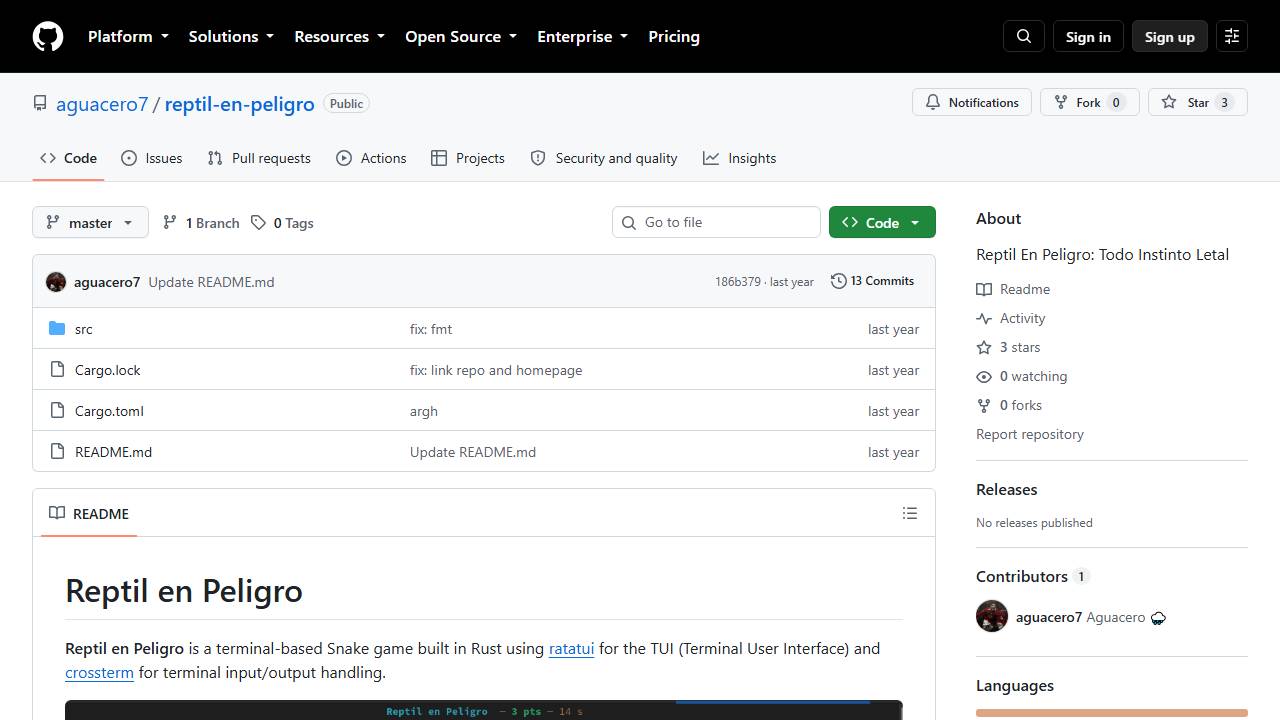Click the eye icon beside 0 watching
The height and width of the screenshot is (720, 1280).
click(984, 376)
